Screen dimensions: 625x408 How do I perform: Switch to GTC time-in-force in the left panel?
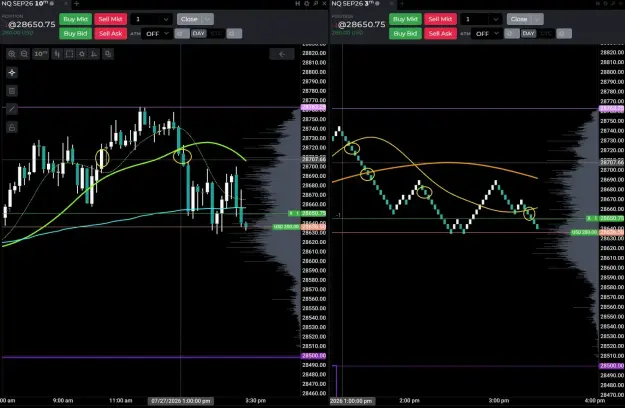coord(216,33)
